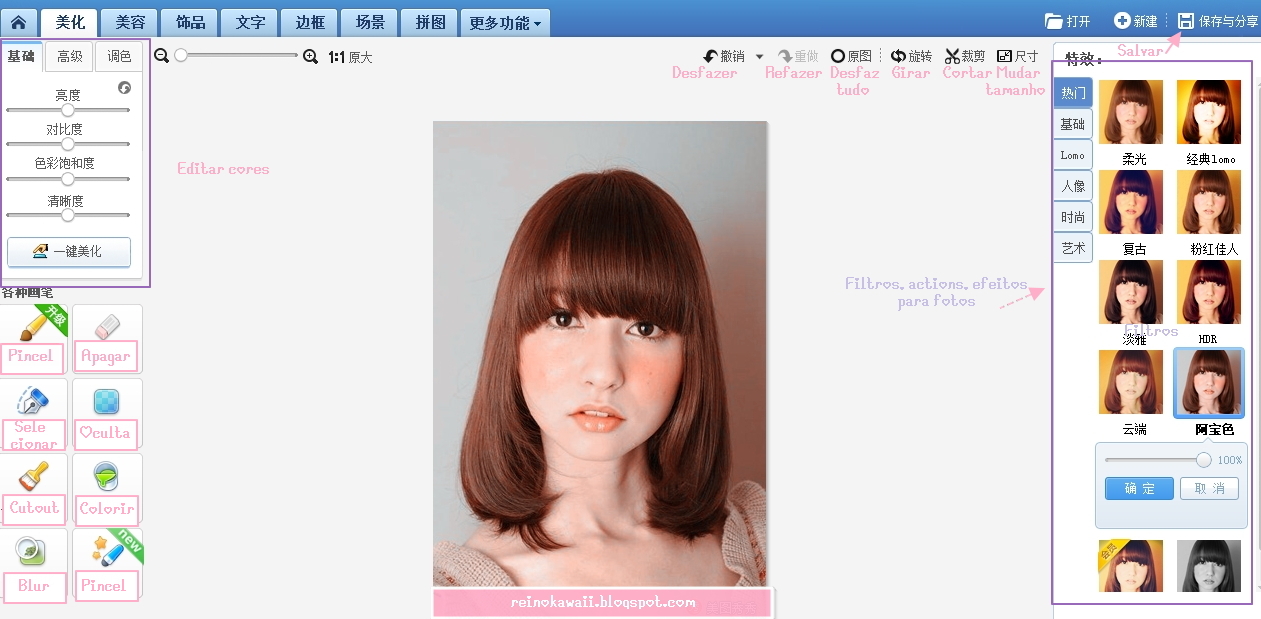
Task: Apply the 粉红佳人 filter thumbnail
Action: tap(1209, 202)
